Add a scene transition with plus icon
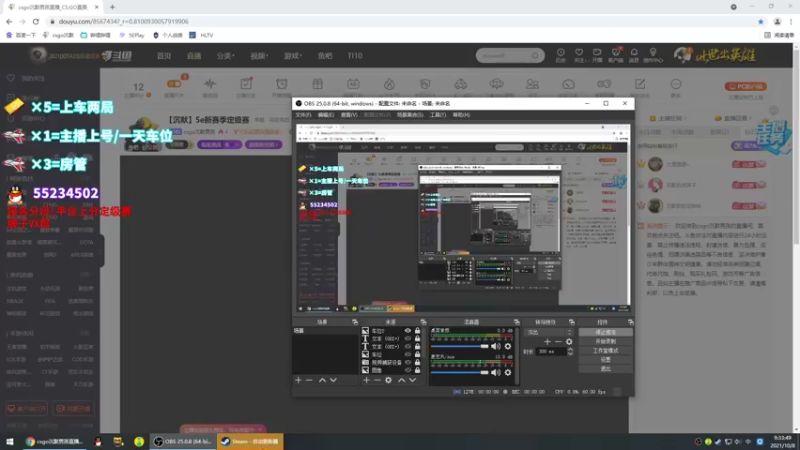 [x=547, y=342]
